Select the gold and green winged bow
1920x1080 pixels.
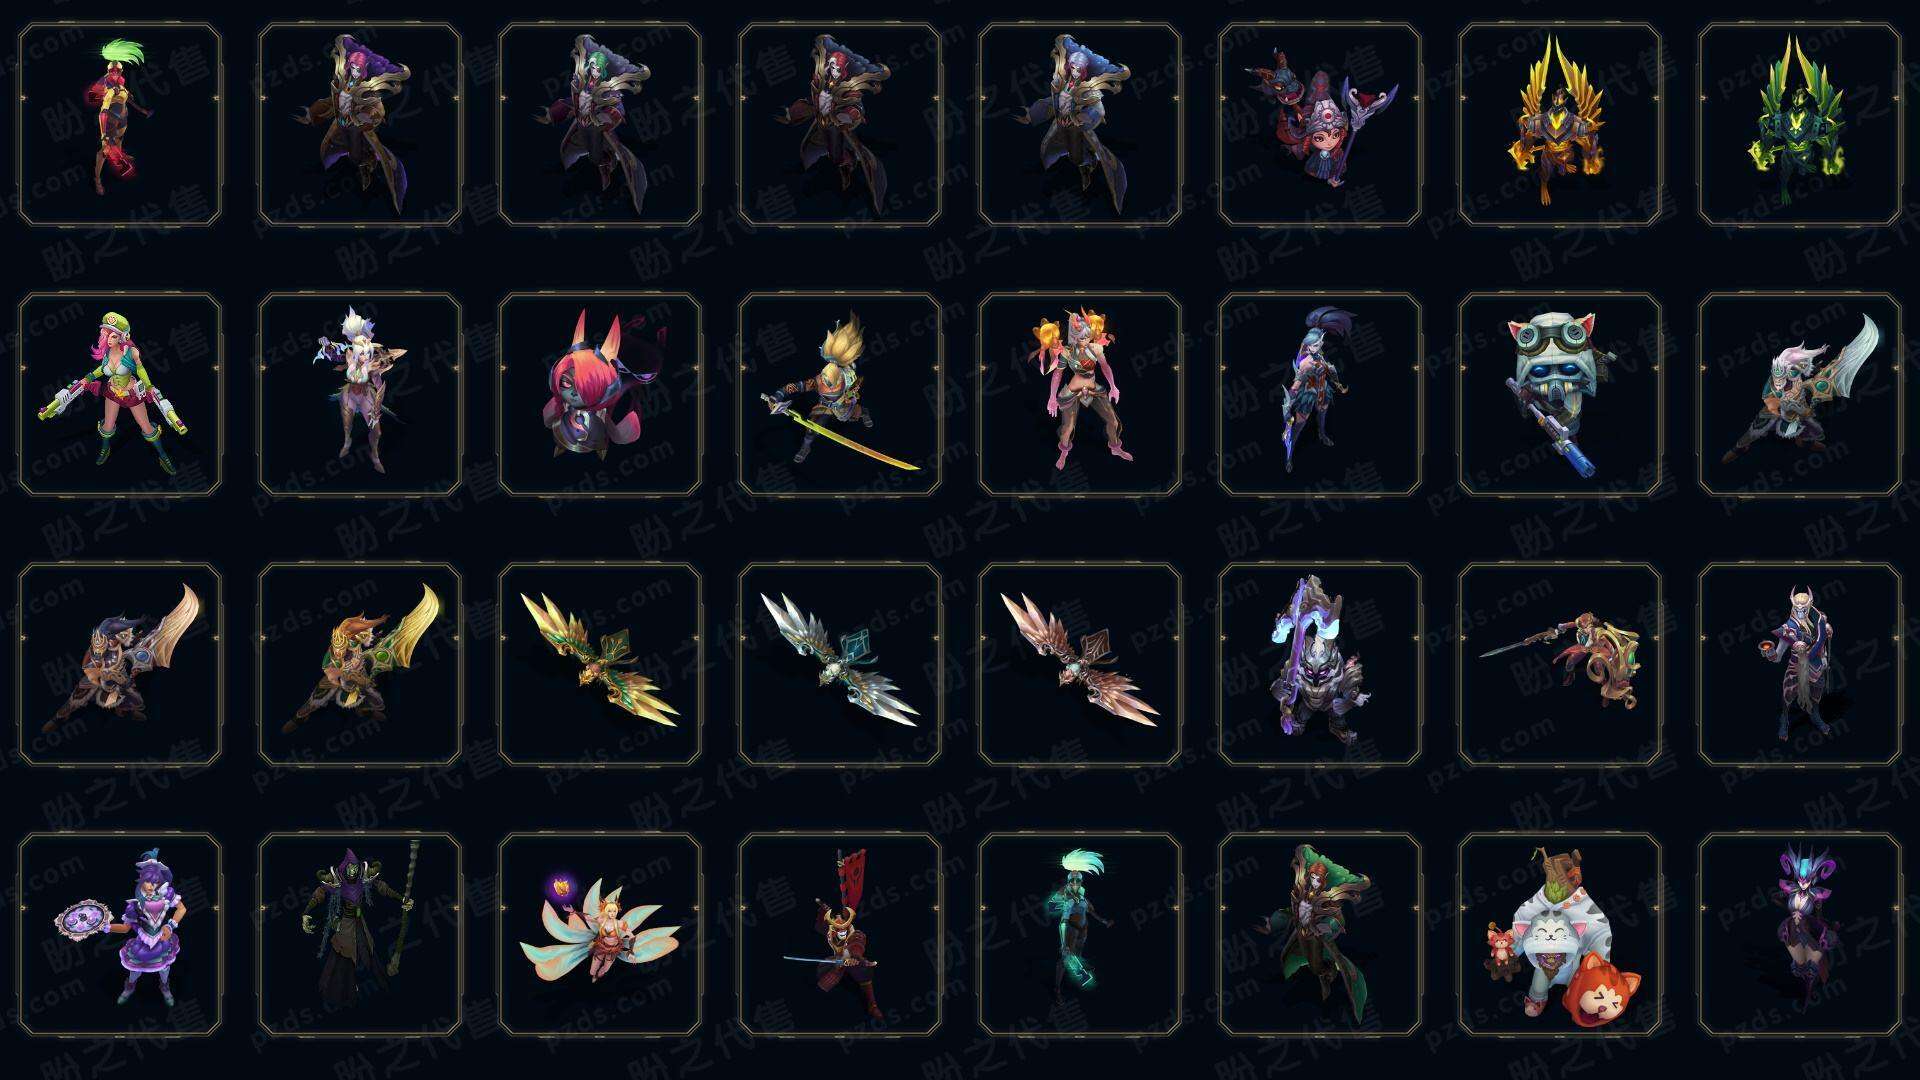pyautogui.click(x=600, y=665)
